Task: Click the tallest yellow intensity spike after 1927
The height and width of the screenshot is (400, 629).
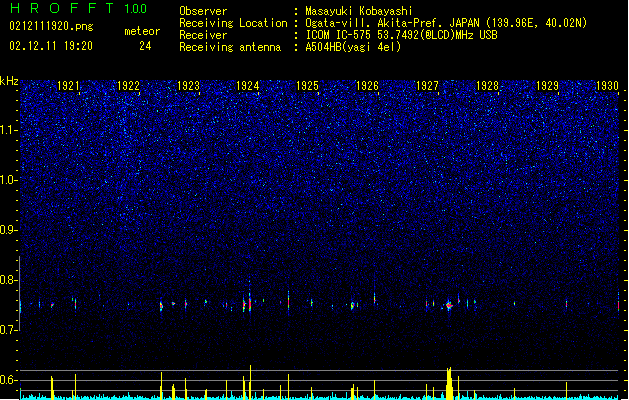Action: (449, 383)
